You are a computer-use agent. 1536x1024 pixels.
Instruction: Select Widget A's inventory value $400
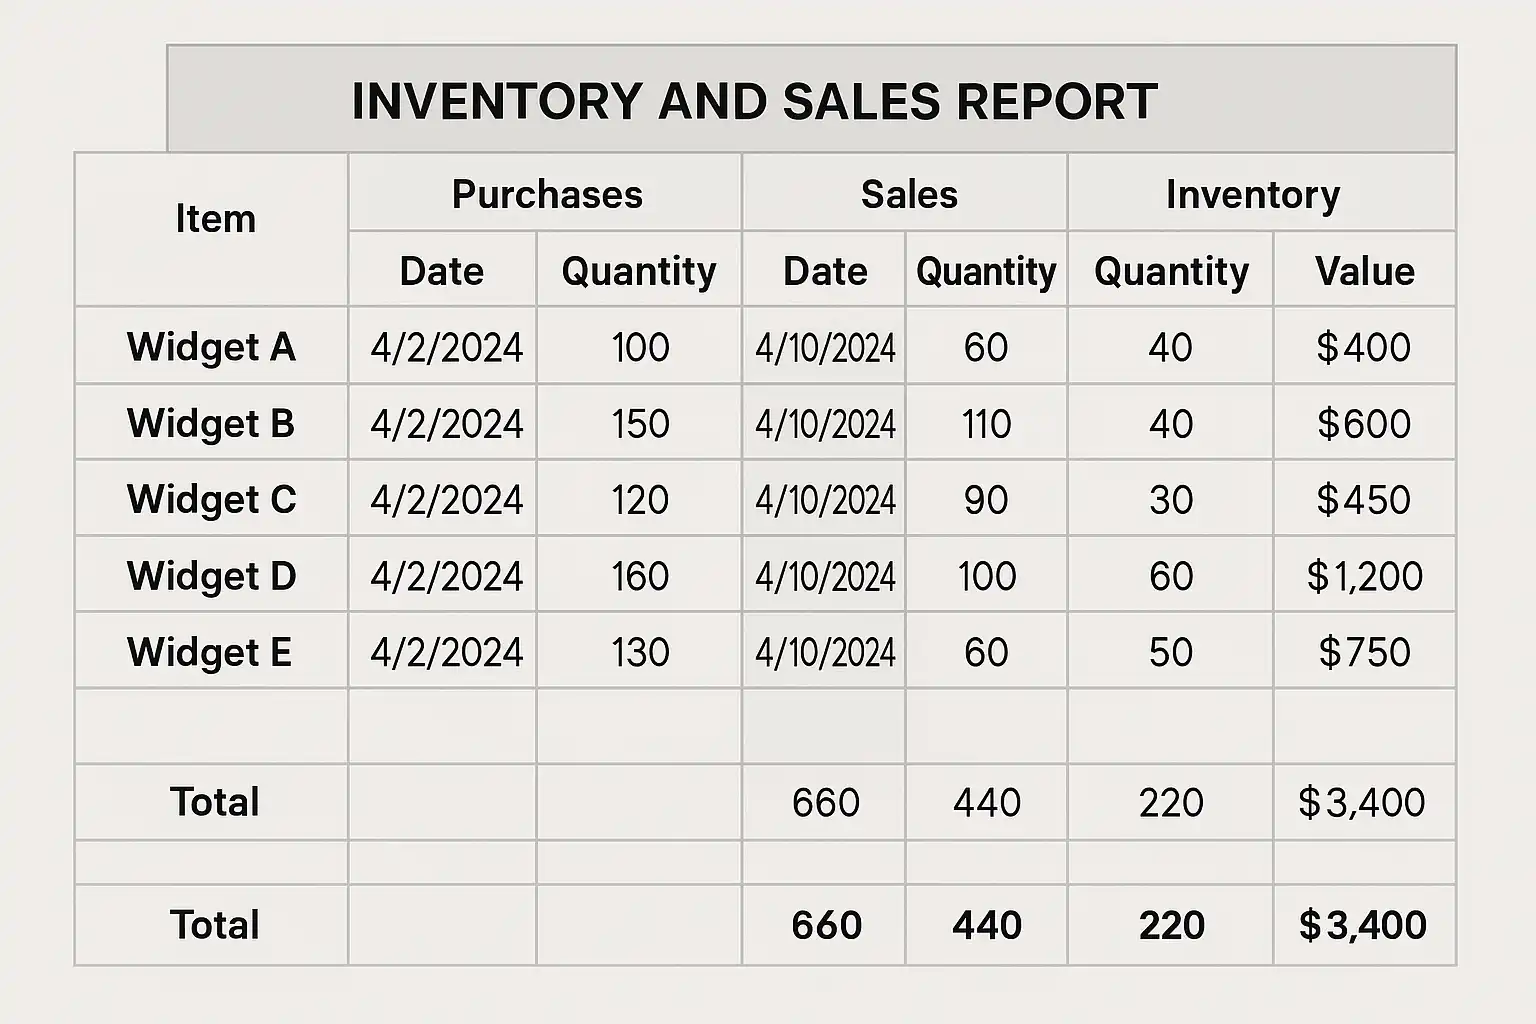point(1363,347)
